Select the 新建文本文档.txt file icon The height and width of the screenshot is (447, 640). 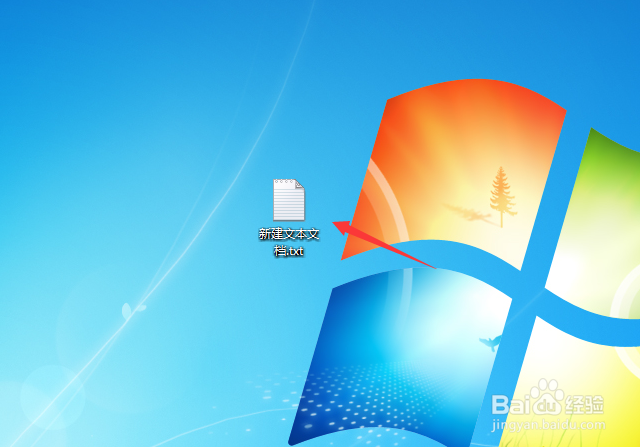click(289, 200)
